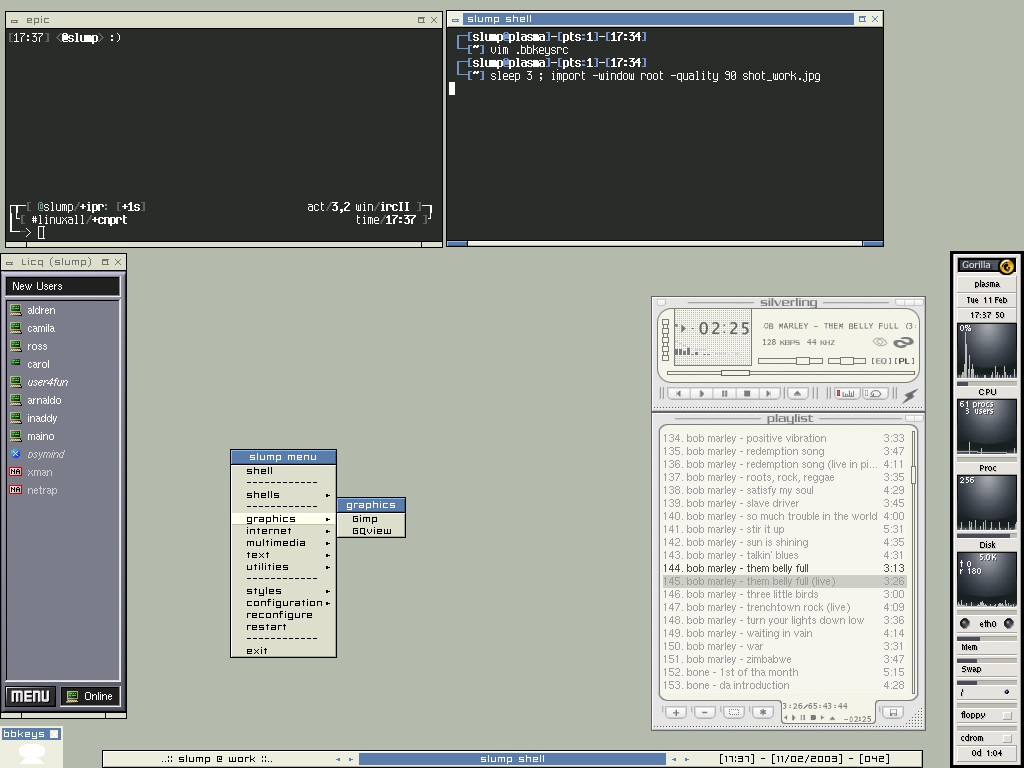Stop playback with the square stop button
The image size is (1024, 768).
pos(746,394)
